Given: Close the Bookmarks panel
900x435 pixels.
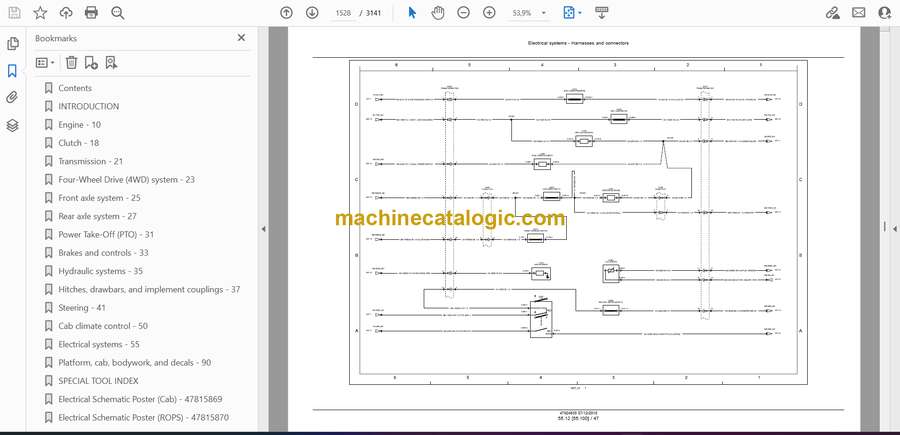Looking at the screenshot, I should [x=241, y=38].
